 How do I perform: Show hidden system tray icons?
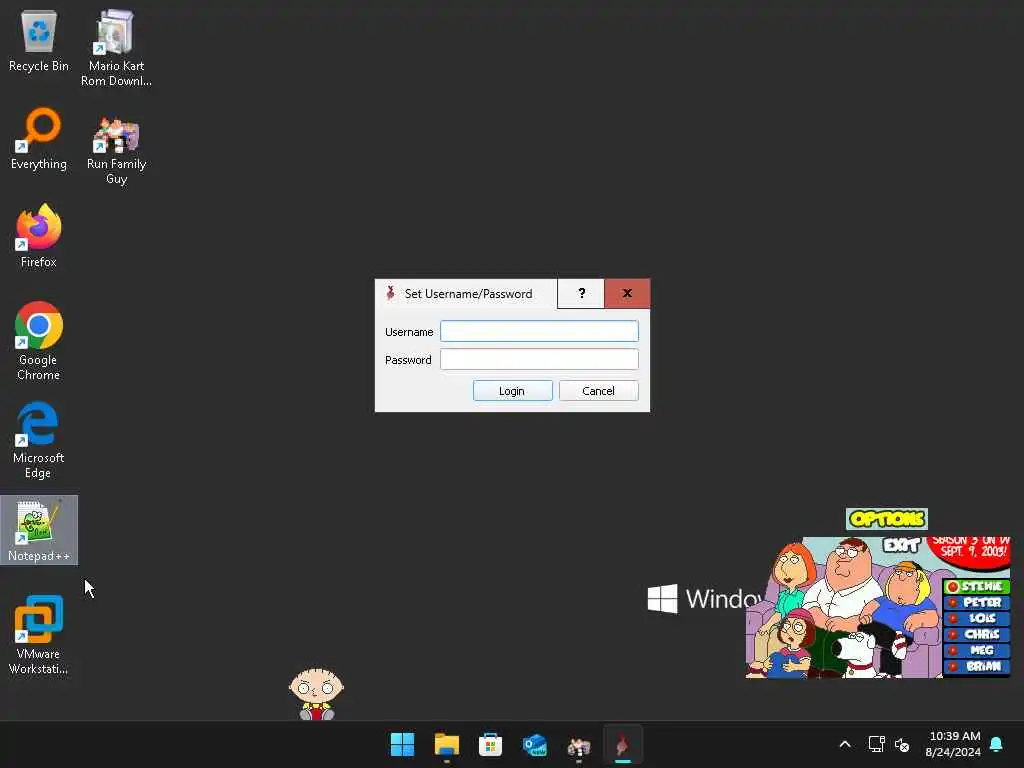tap(844, 744)
